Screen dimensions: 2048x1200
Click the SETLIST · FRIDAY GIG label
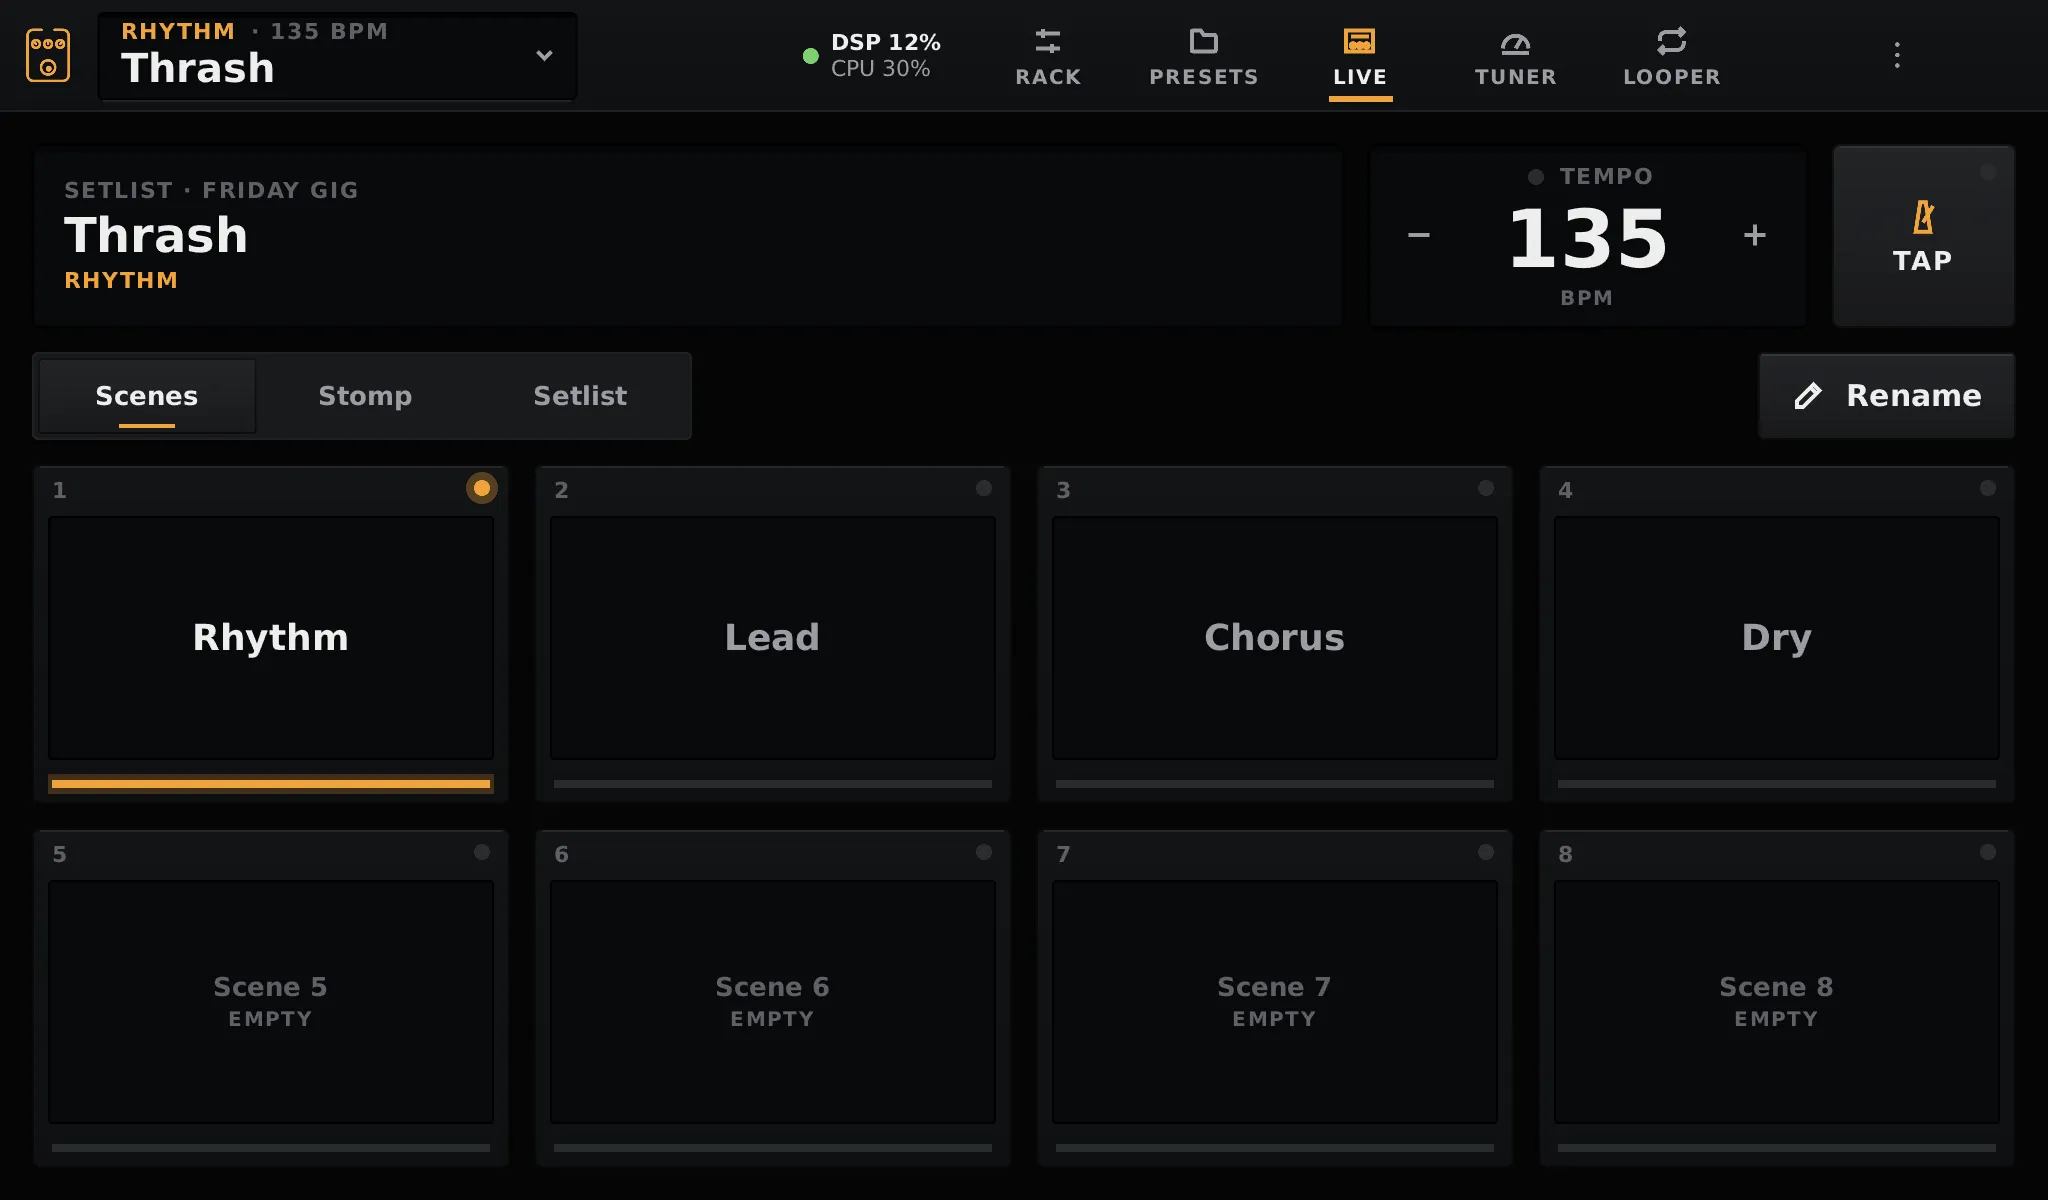tap(211, 190)
